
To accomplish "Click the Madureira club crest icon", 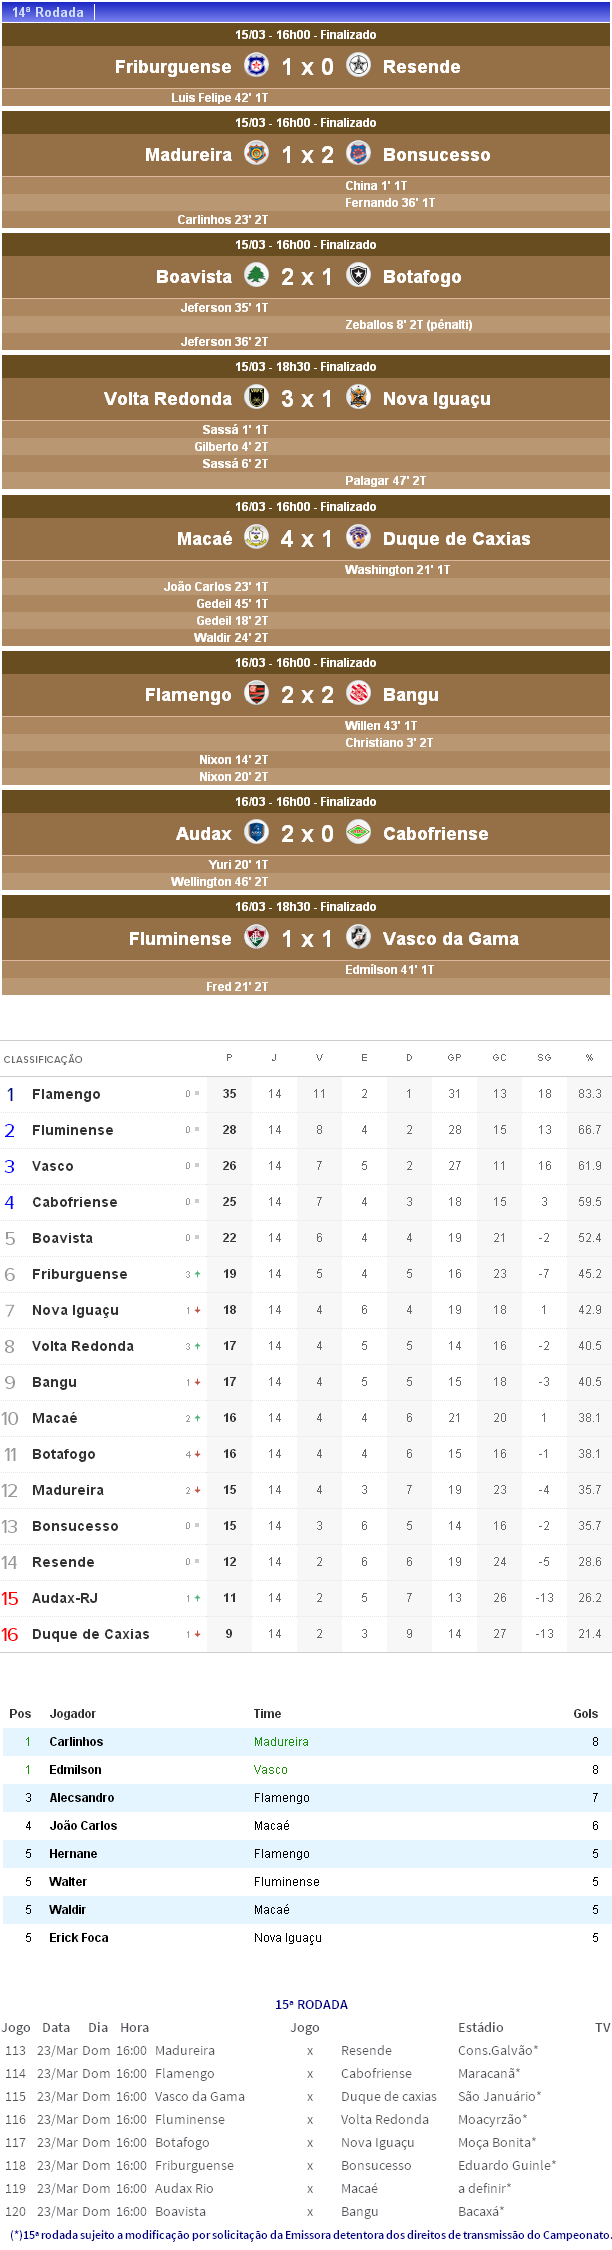I will coord(257,153).
